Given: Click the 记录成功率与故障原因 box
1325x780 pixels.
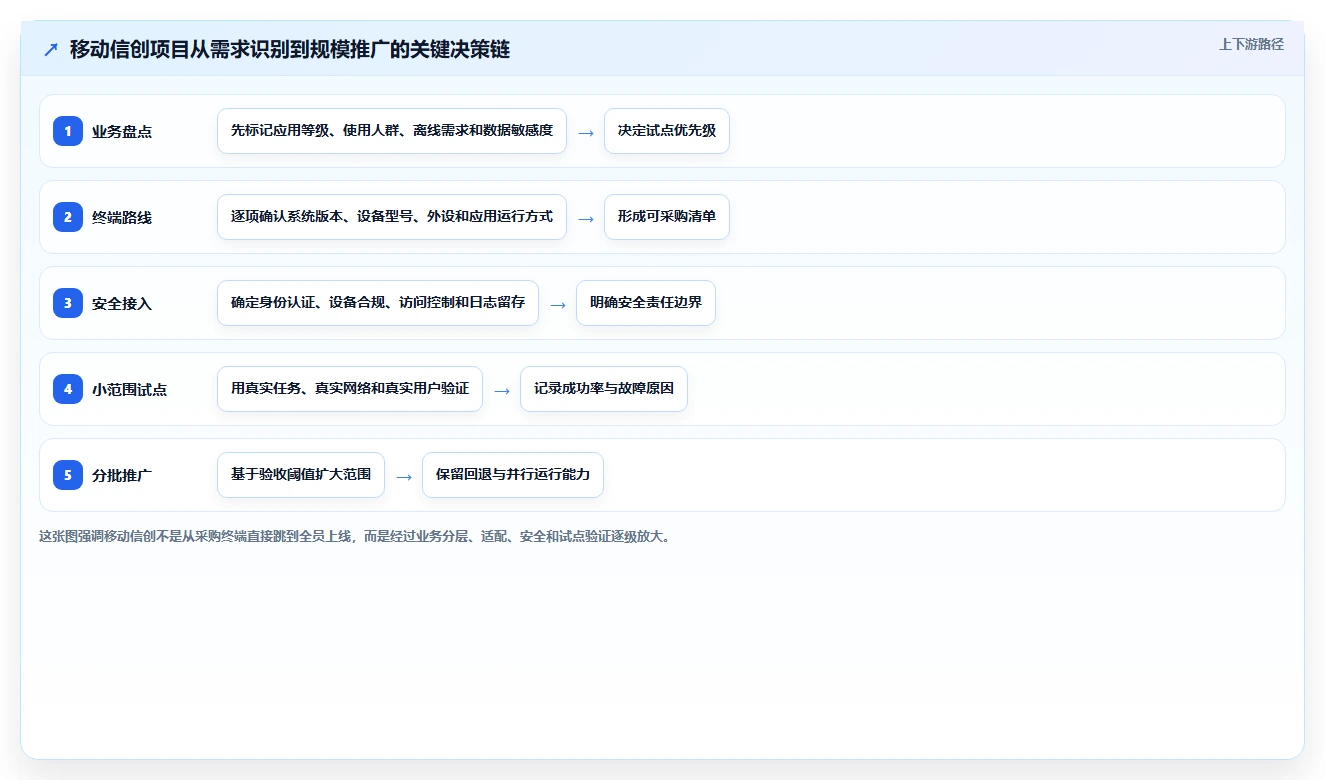Looking at the screenshot, I should 604,389.
